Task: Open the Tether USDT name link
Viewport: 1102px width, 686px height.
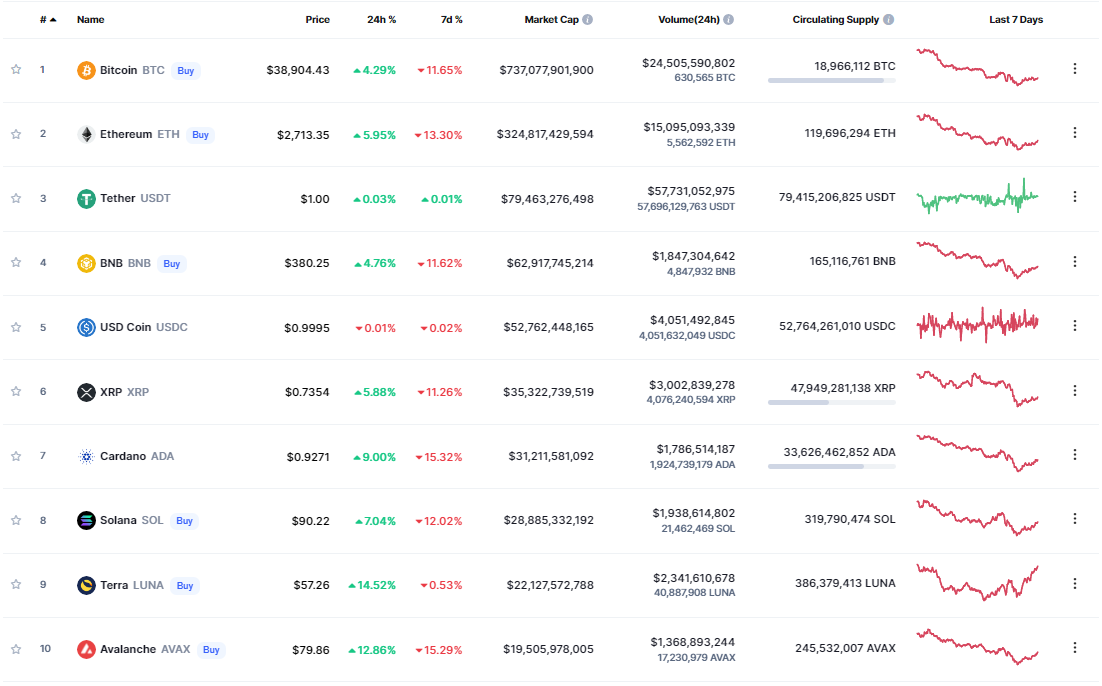Action: tap(135, 198)
